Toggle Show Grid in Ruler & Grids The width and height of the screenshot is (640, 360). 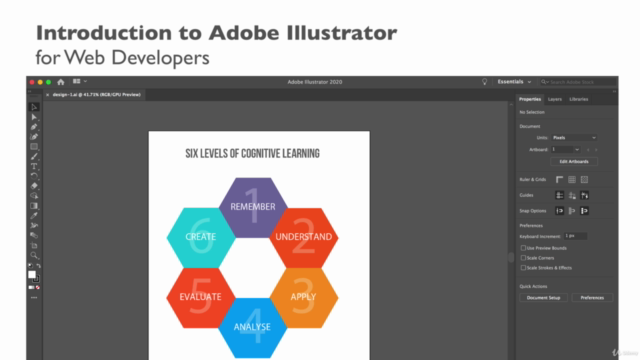pyautogui.click(x=572, y=180)
